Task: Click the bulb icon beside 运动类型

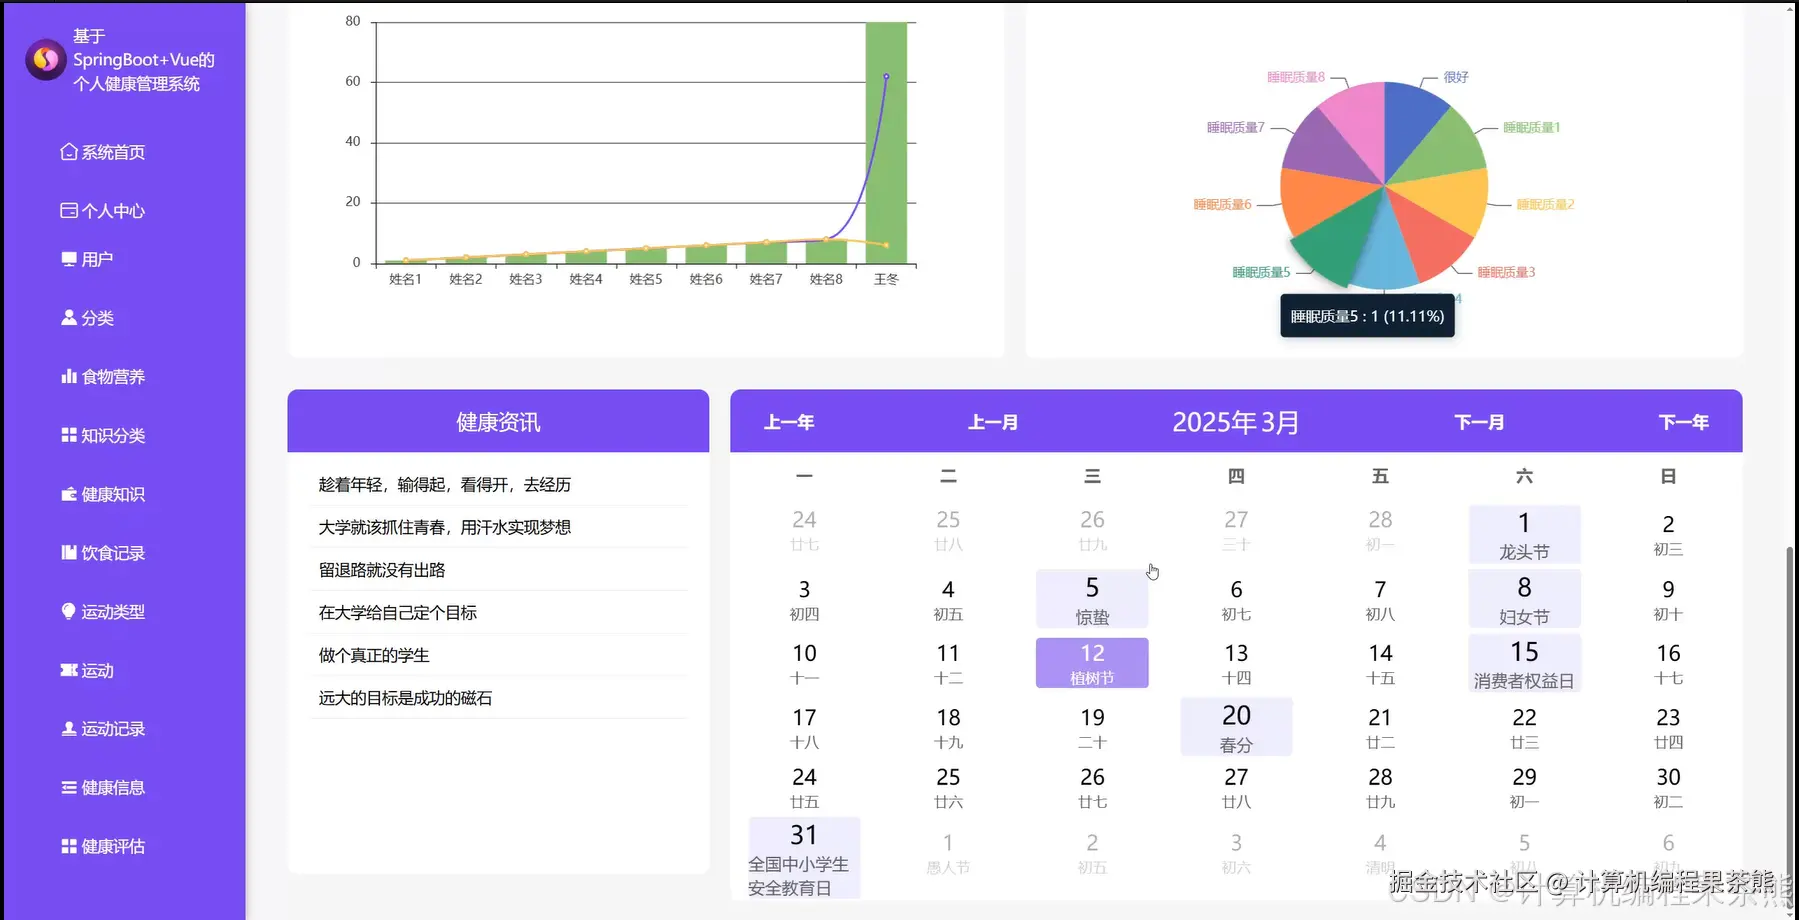Action: pyautogui.click(x=69, y=611)
